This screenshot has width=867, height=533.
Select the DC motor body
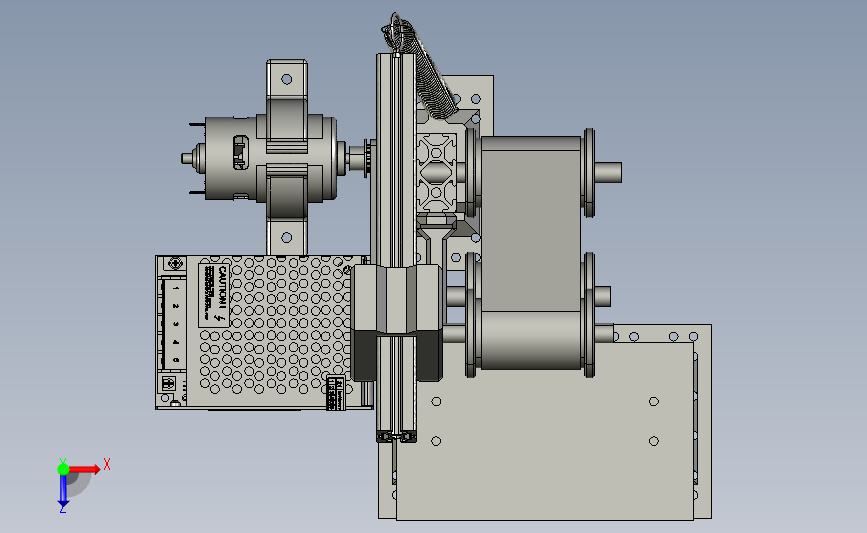point(270,158)
